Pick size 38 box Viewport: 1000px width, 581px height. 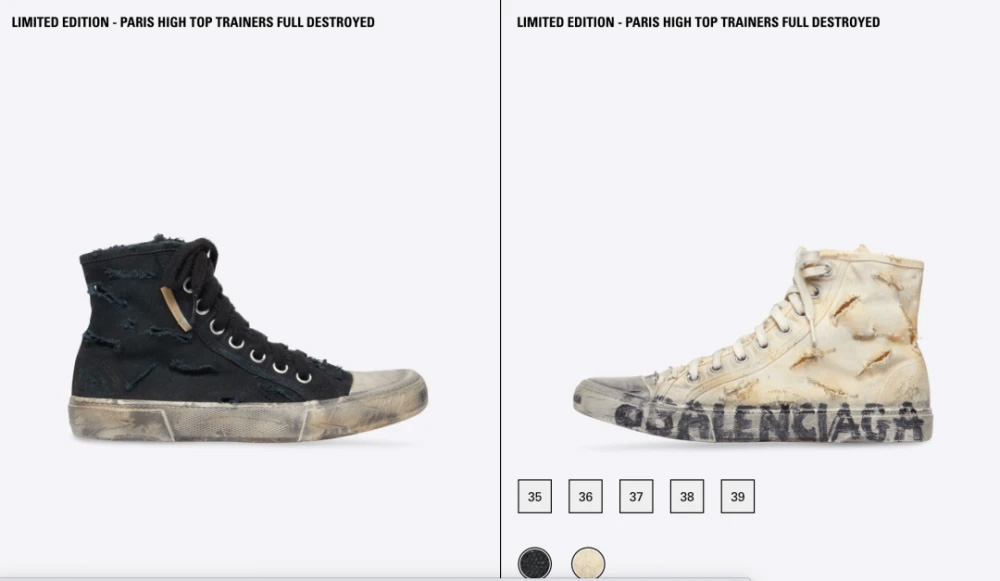(x=687, y=496)
